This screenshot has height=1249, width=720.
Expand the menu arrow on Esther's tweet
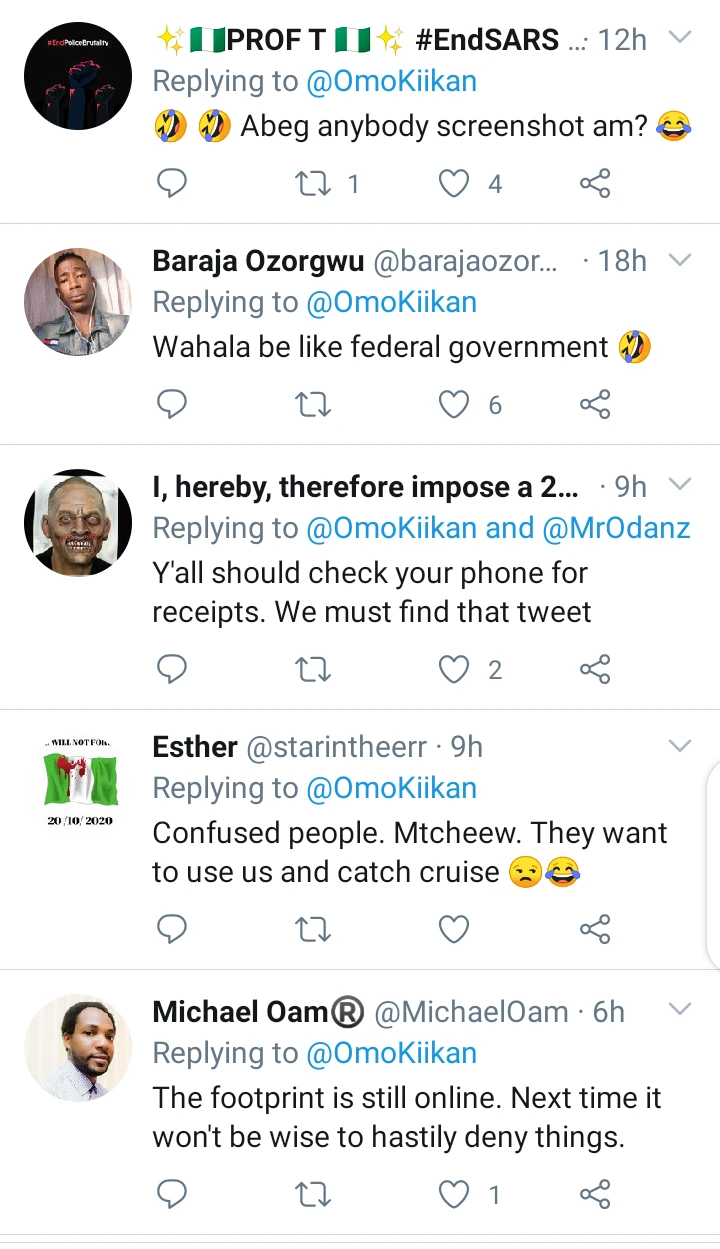coord(679,746)
